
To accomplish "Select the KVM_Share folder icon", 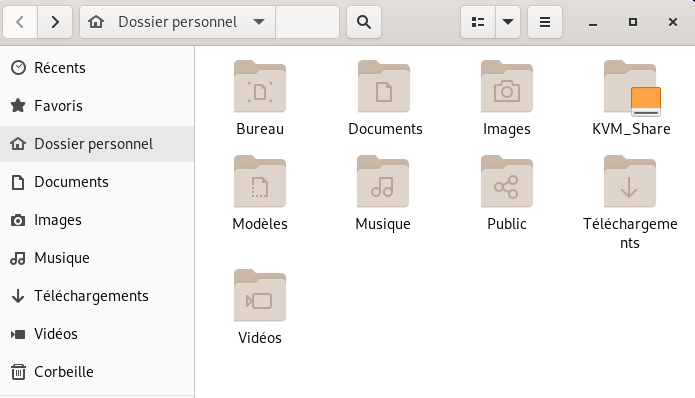I will point(631,87).
